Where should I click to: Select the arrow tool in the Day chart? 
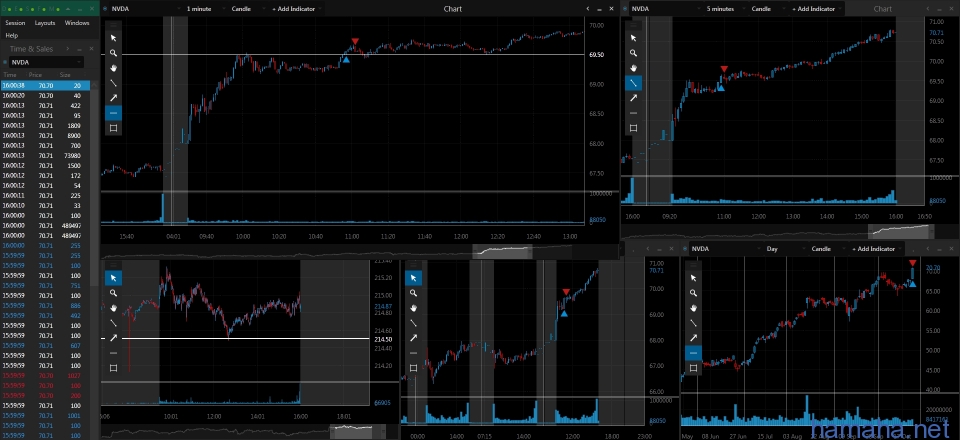click(693, 338)
